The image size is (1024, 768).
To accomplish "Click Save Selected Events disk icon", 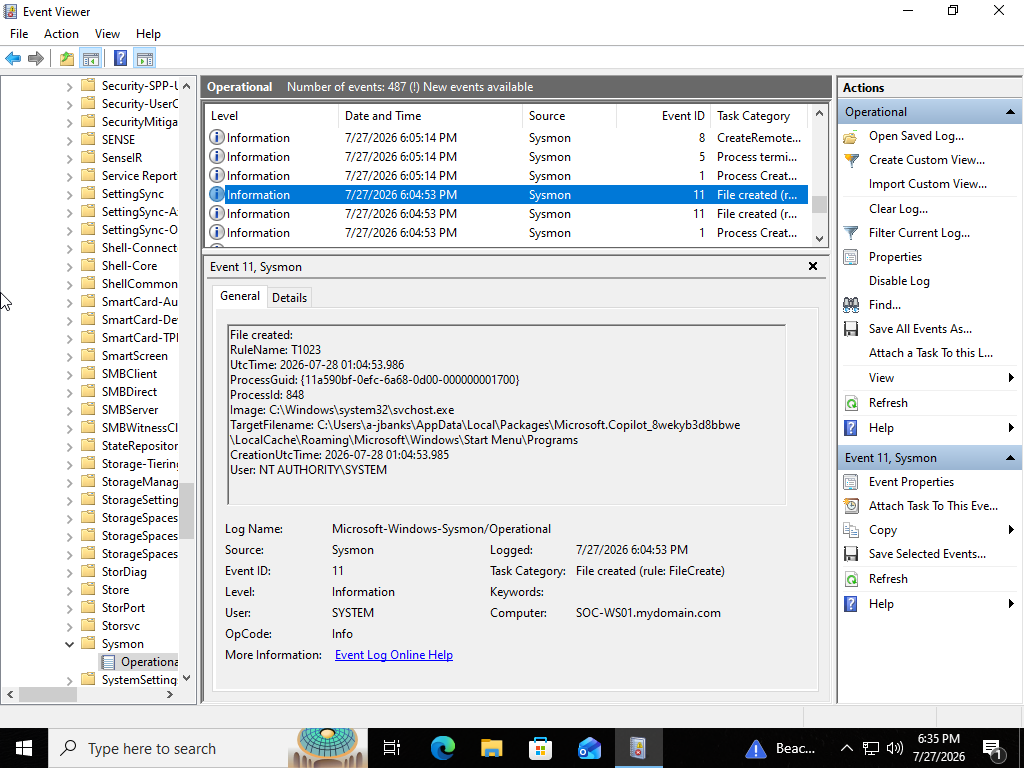I will pos(851,554).
